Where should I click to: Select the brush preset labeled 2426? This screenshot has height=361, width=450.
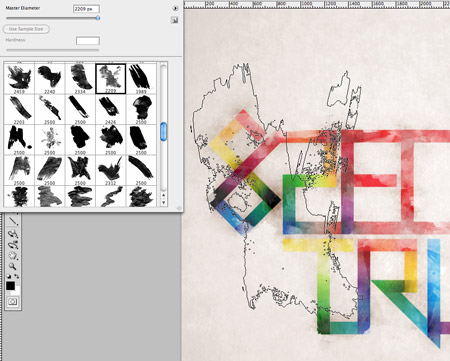[111, 109]
